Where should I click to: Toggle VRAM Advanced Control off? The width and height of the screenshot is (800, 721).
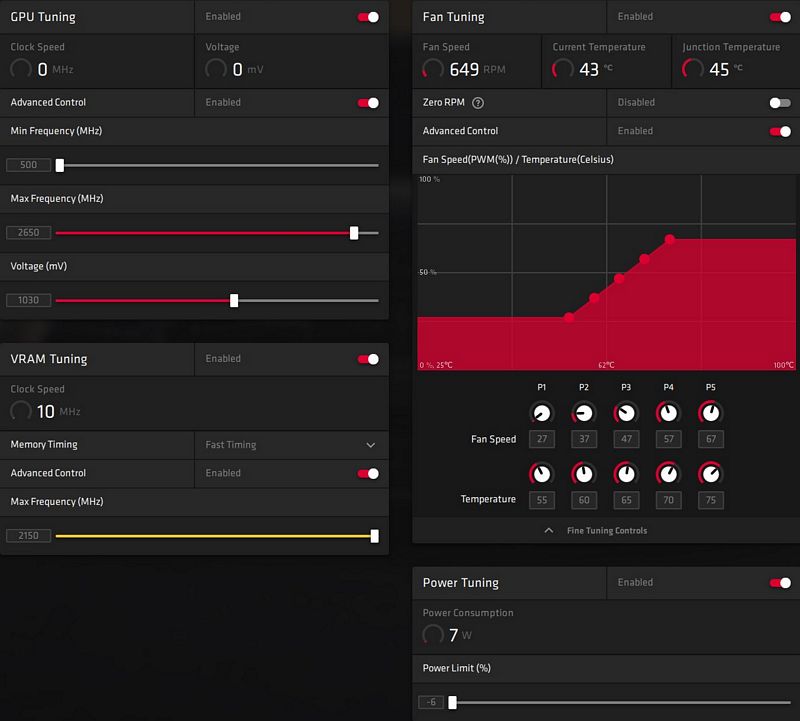368,474
